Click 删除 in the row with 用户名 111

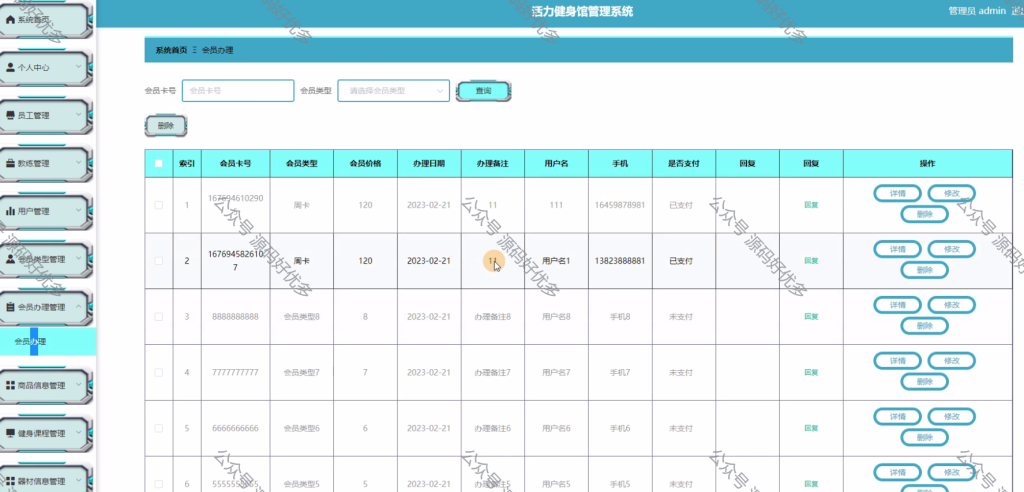coord(925,214)
